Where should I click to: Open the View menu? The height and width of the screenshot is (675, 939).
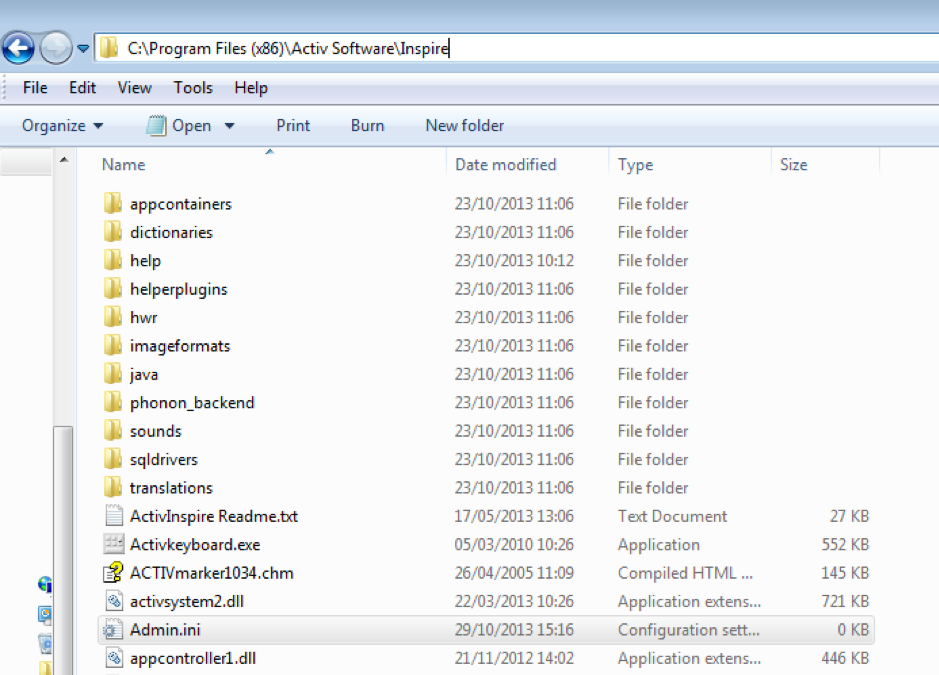[135, 88]
